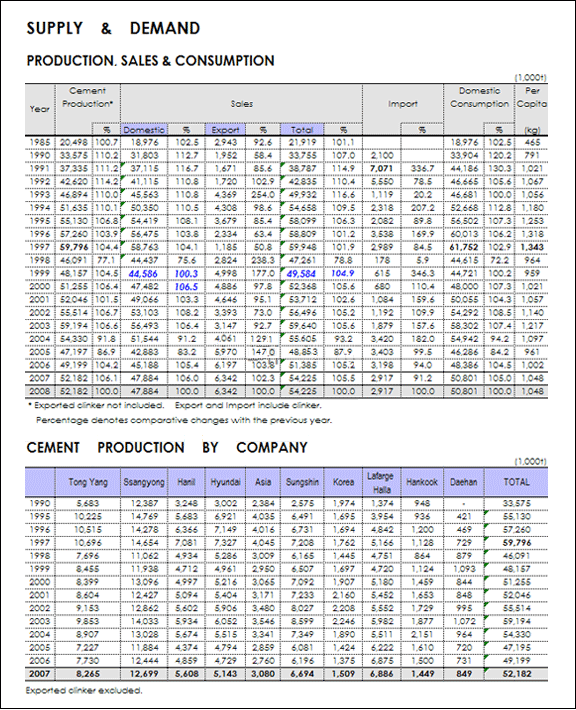The width and height of the screenshot is (576, 710).
Task: Select 2,151 Hankook value for 2004
Action: click(422, 634)
